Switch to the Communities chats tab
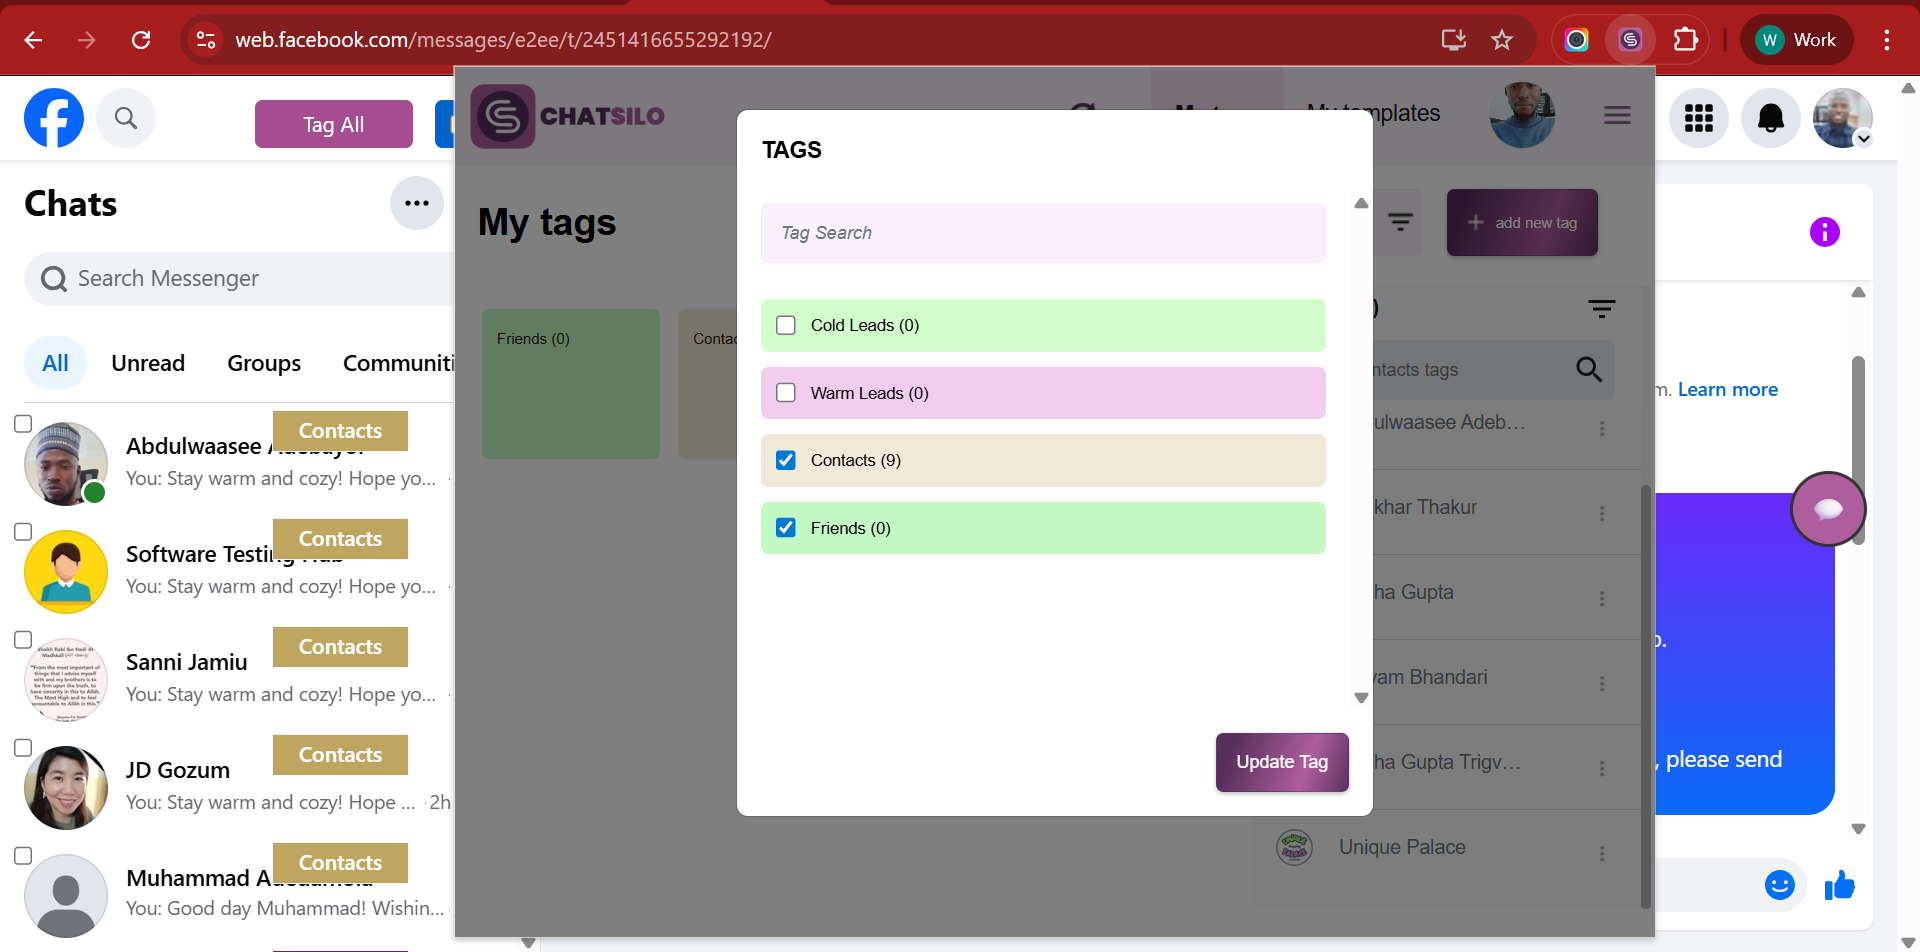The image size is (1920, 952). click(x=398, y=363)
